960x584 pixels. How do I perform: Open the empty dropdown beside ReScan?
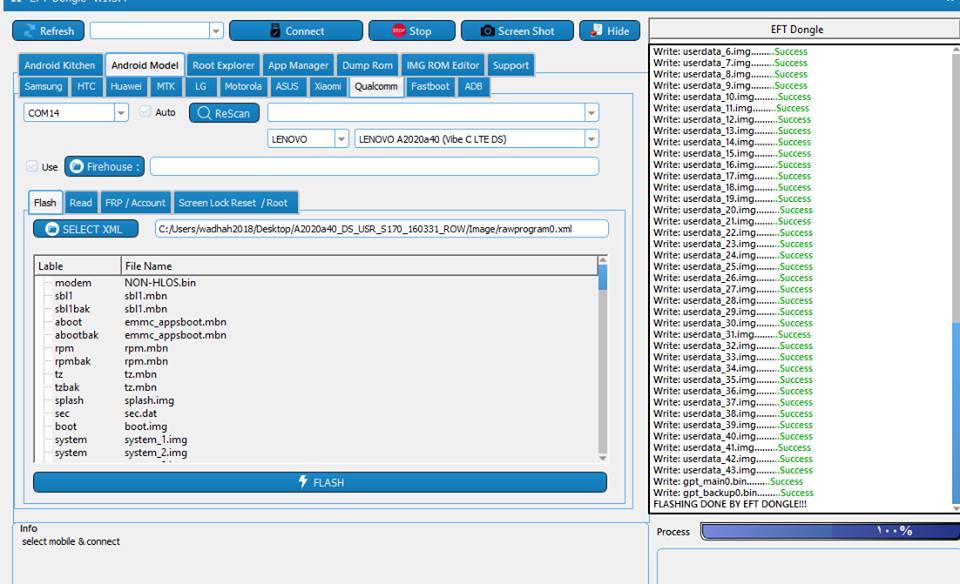click(591, 113)
